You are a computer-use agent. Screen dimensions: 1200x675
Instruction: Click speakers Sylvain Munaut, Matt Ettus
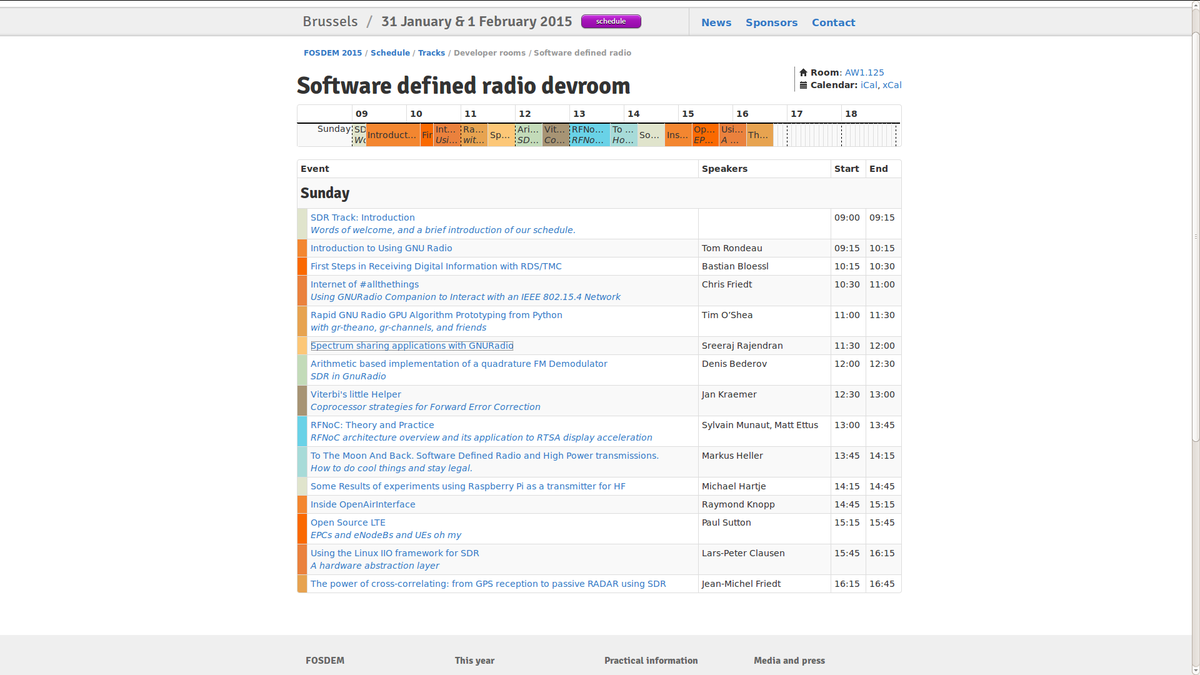click(x=760, y=425)
